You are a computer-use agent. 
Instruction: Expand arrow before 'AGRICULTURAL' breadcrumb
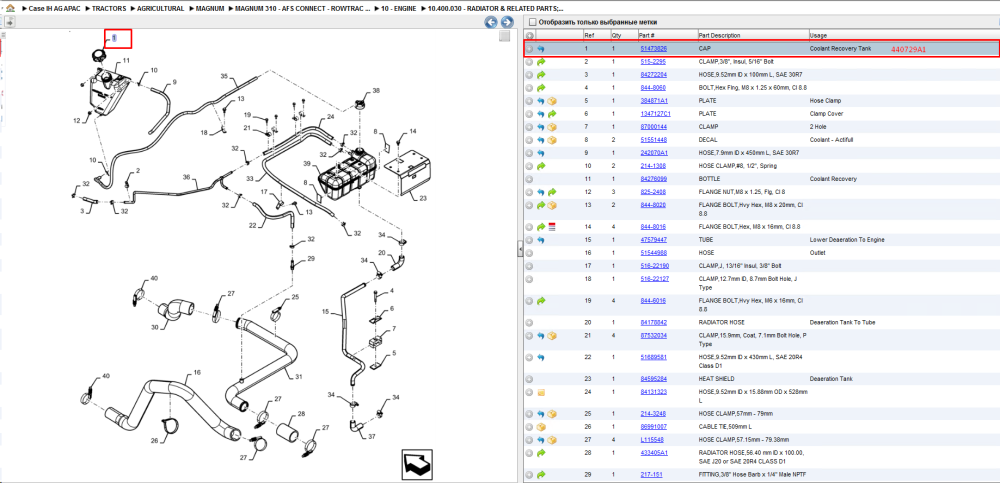(x=132, y=9)
